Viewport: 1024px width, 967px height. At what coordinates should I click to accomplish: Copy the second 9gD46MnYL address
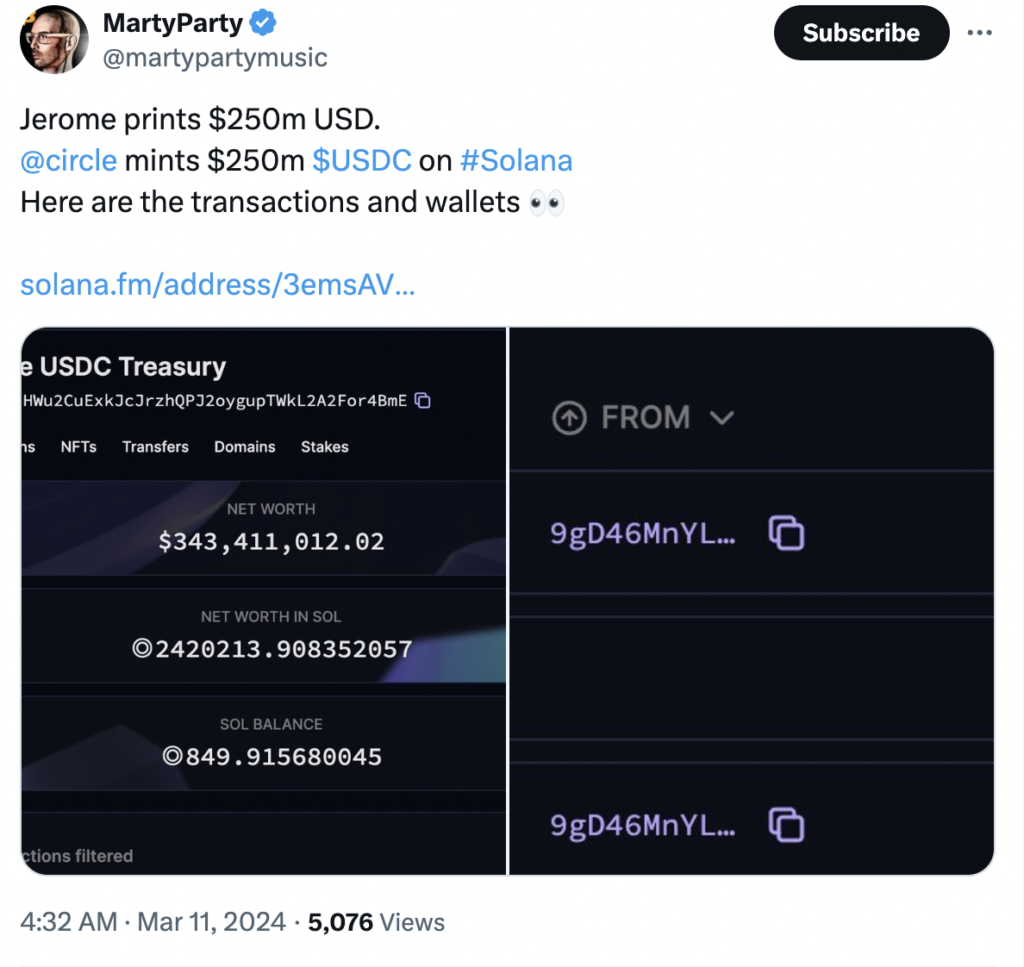787,825
